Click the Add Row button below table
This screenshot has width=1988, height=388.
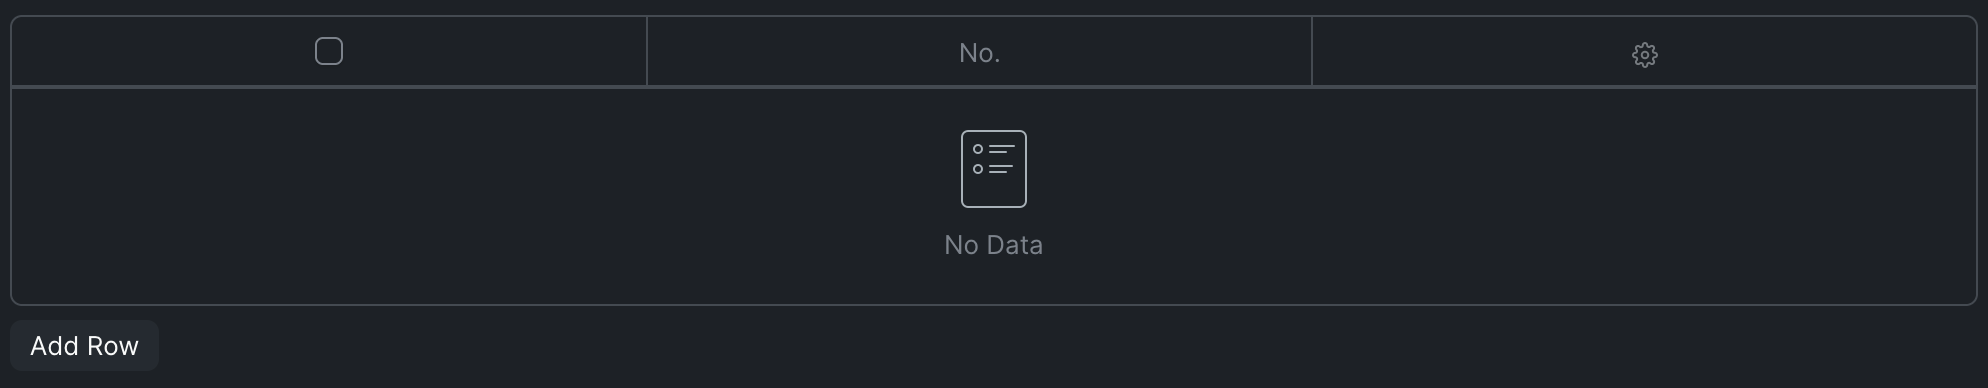pos(84,346)
